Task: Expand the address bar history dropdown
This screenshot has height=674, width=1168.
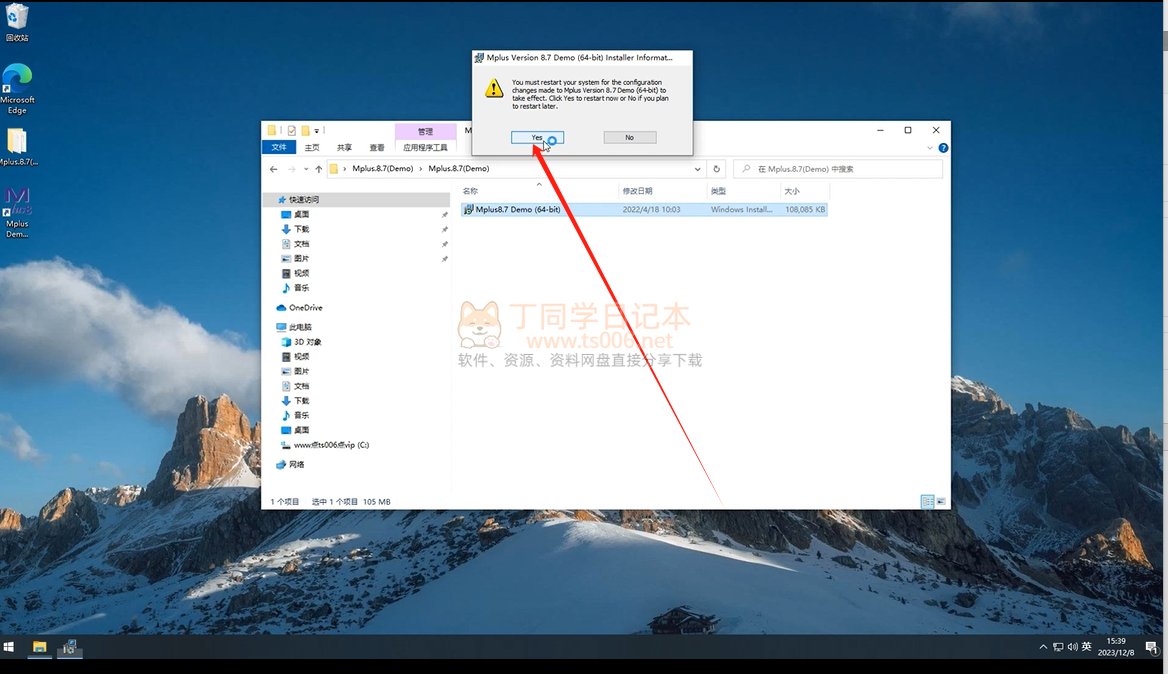Action: pos(697,169)
